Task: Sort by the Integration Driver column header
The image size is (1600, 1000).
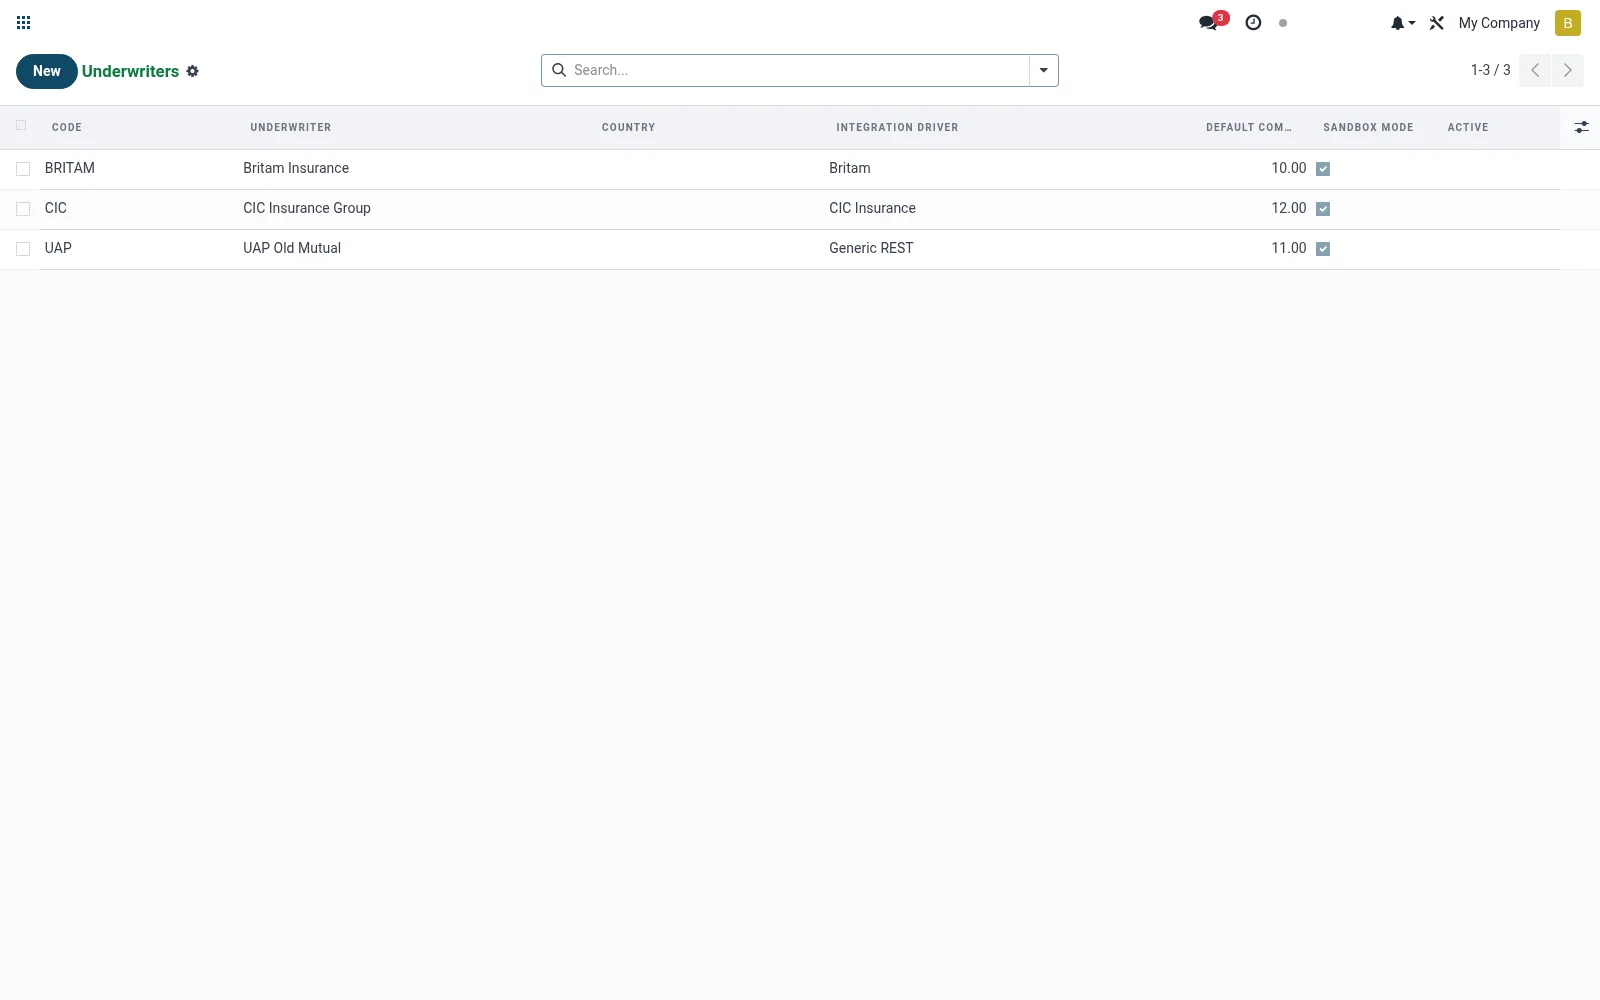Action: [x=897, y=127]
